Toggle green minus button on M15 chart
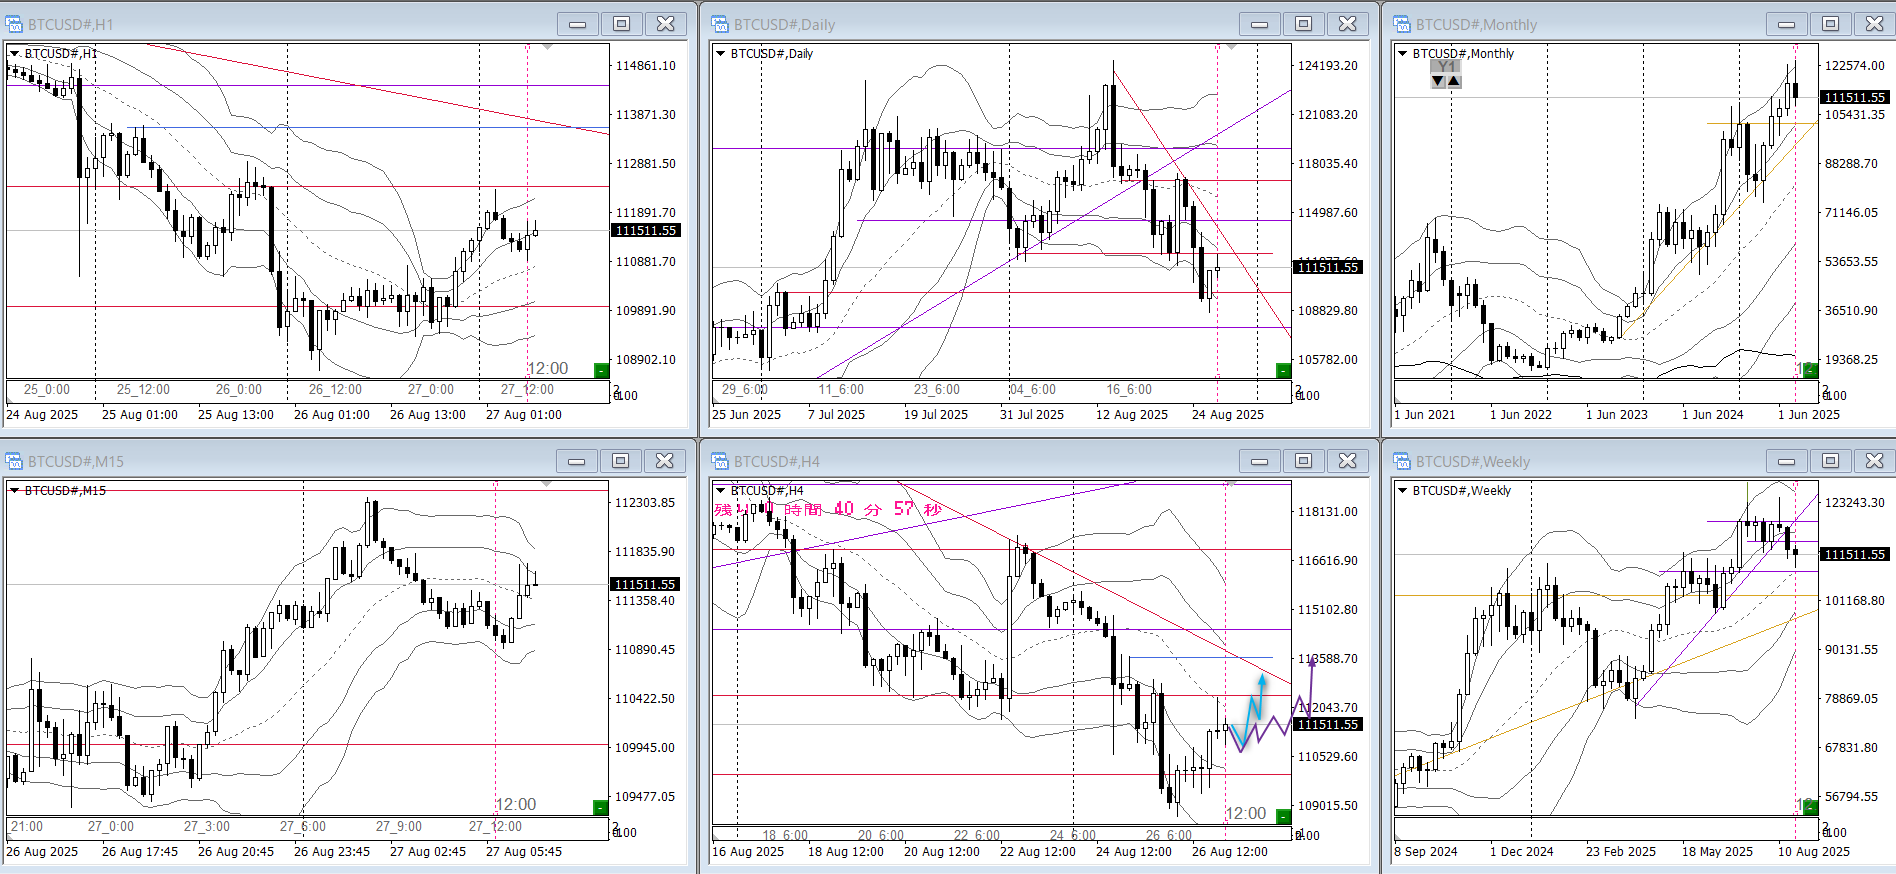The height and width of the screenshot is (874, 1896). 601,807
